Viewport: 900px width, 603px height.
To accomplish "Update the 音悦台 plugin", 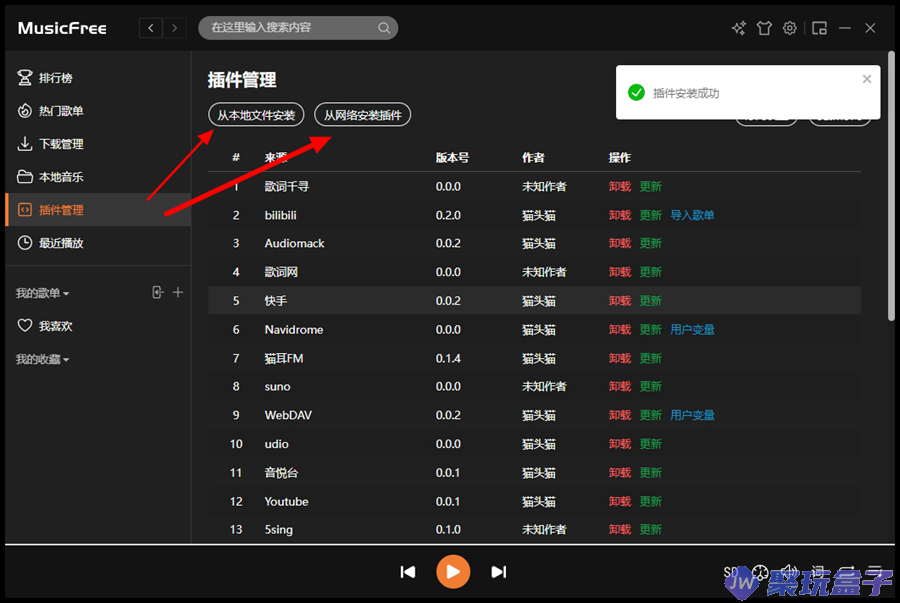I will coord(651,473).
